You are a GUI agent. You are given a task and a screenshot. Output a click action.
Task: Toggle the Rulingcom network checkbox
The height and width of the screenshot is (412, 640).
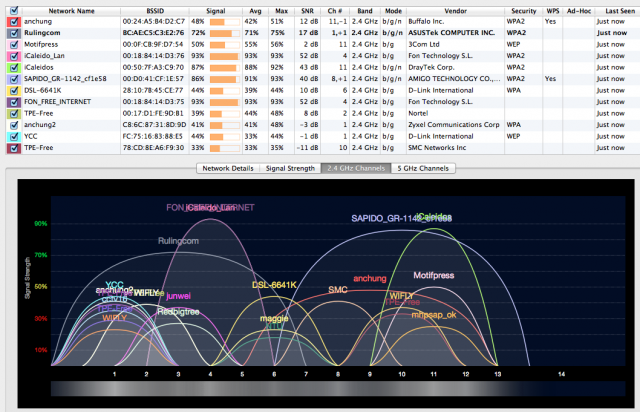pyautogui.click(x=14, y=33)
